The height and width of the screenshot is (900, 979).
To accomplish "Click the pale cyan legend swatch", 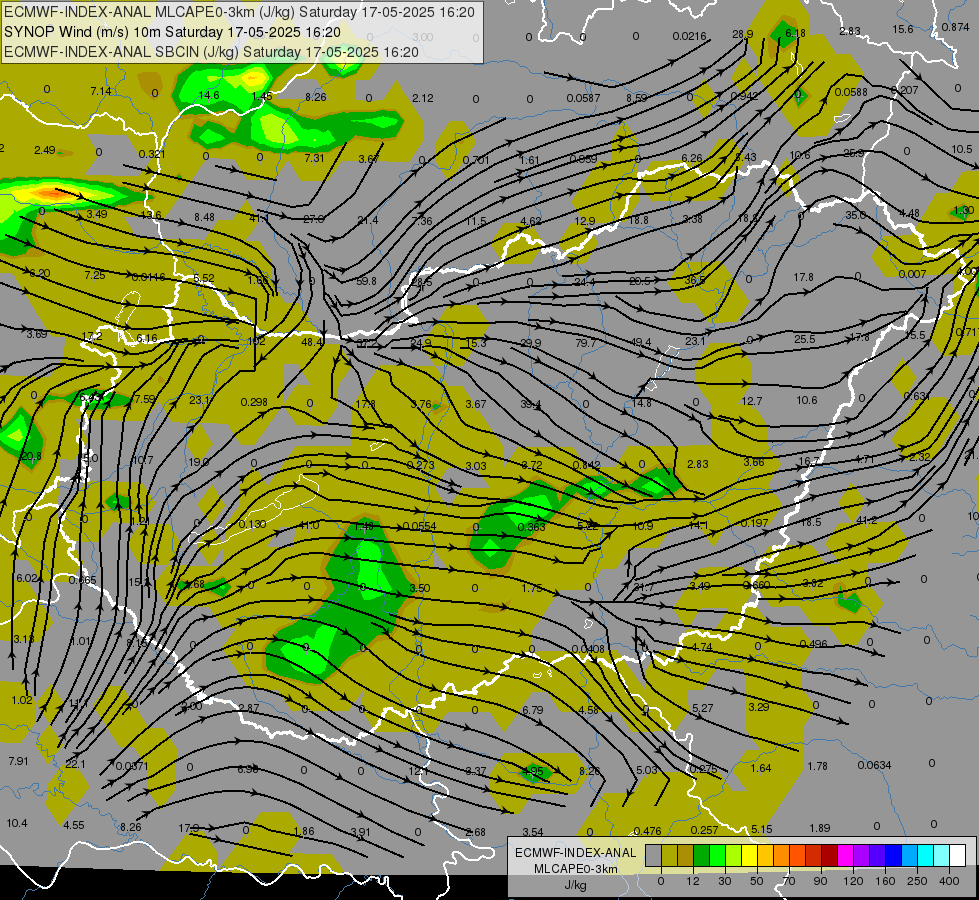I will coord(942,855).
